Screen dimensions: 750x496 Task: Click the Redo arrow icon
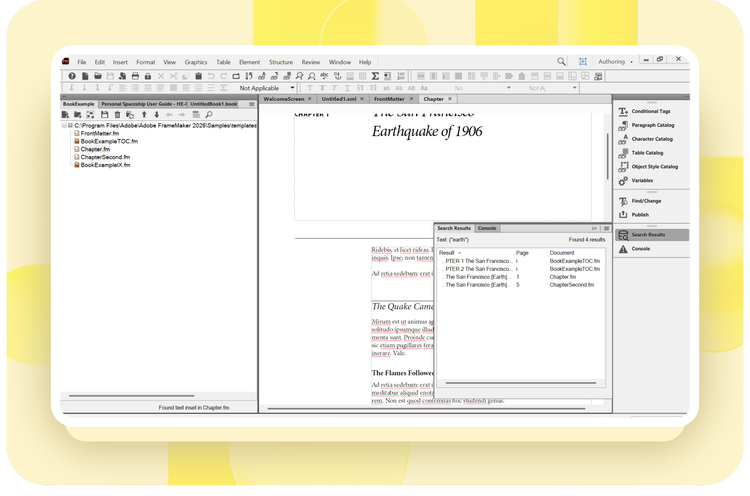(223, 76)
